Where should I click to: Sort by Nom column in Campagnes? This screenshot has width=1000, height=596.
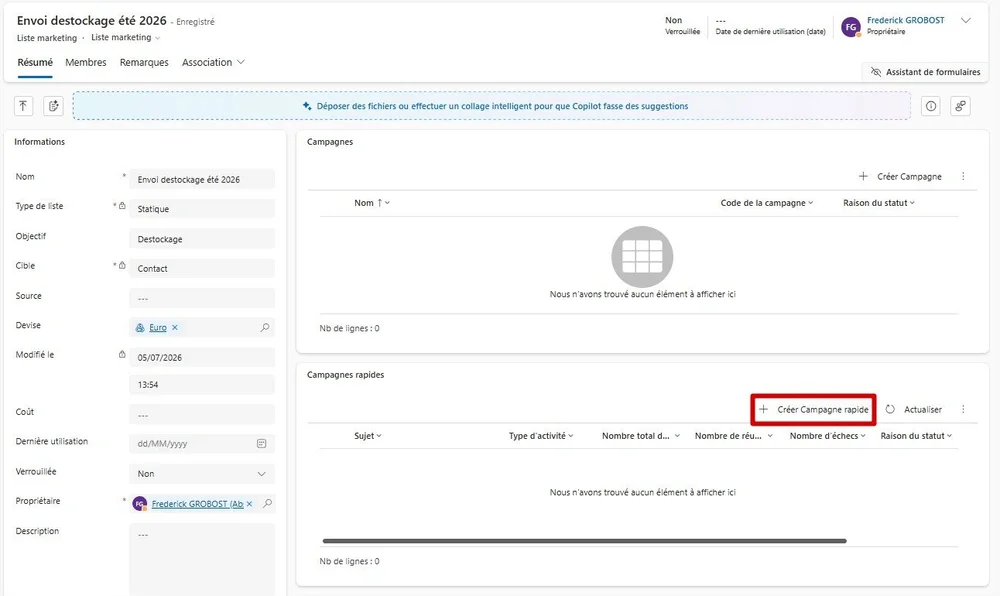(372, 203)
